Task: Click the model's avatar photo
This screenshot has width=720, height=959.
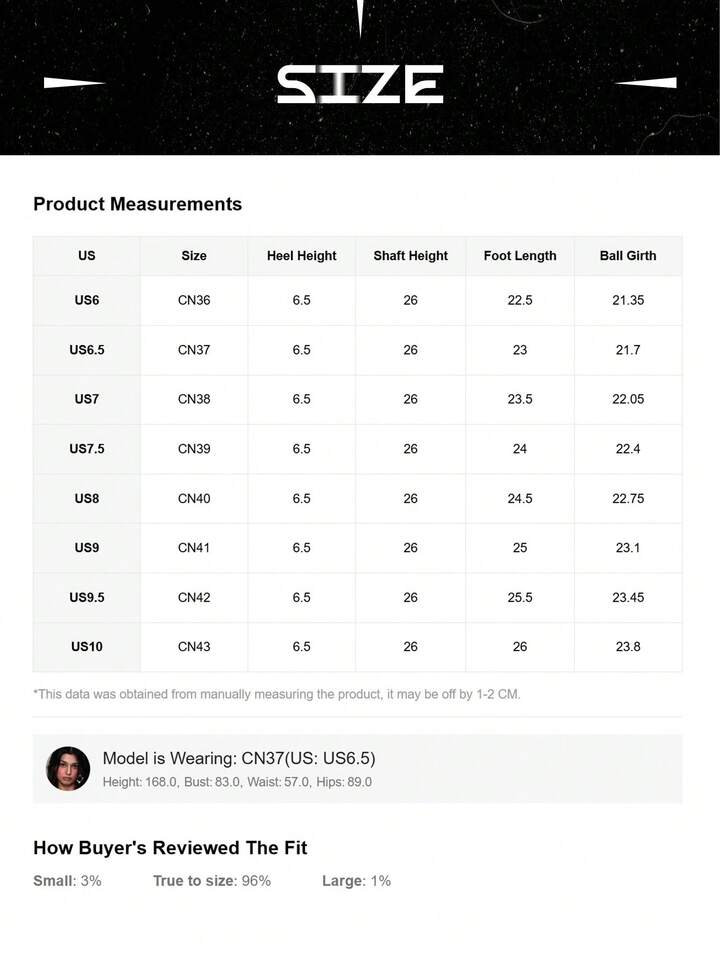Action: click(x=67, y=769)
